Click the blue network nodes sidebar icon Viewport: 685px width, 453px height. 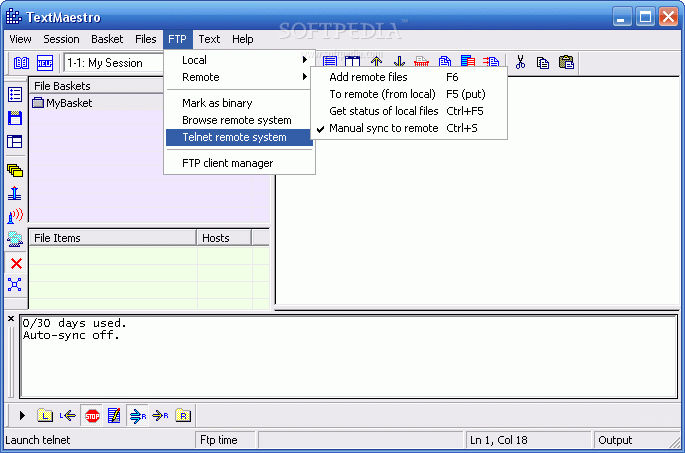[15, 285]
